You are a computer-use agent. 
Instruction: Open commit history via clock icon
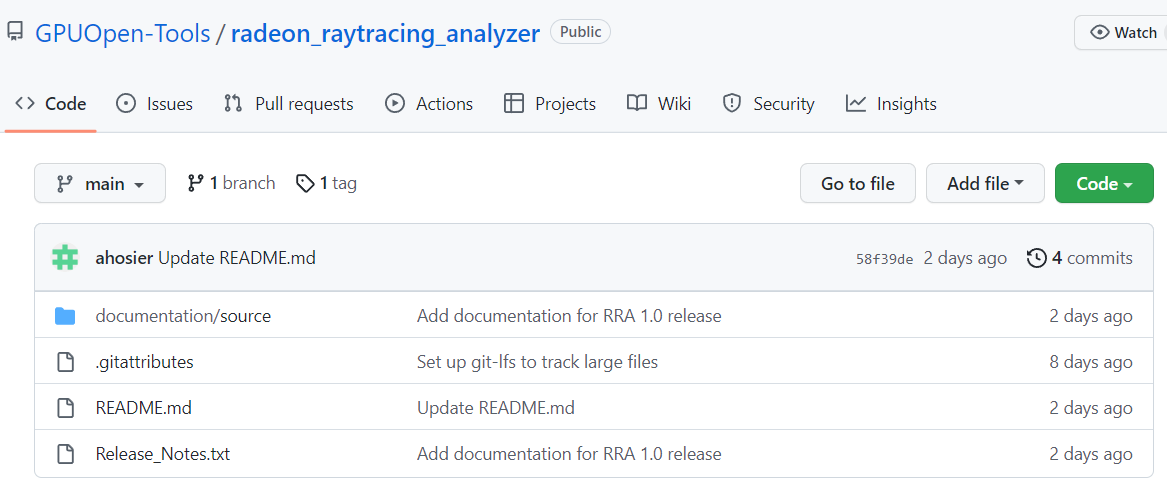click(1036, 258)
